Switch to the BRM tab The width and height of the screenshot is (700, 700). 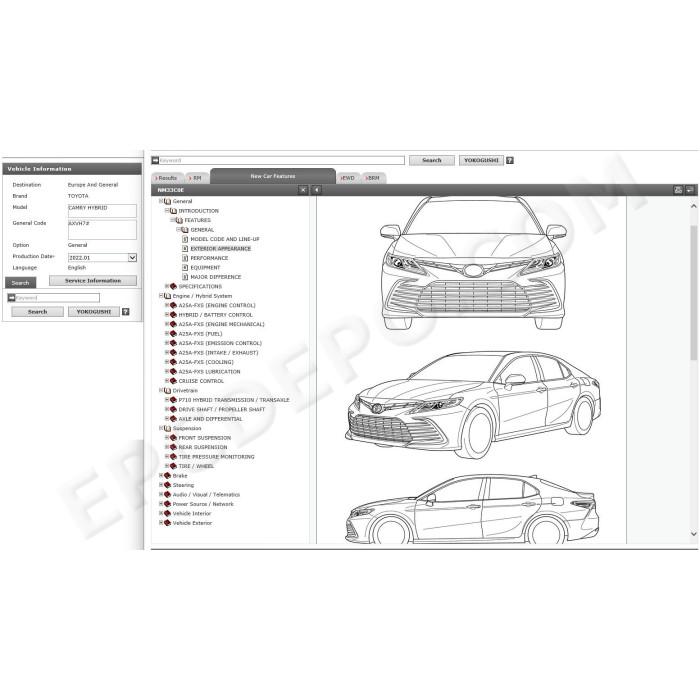coord(374,178)
